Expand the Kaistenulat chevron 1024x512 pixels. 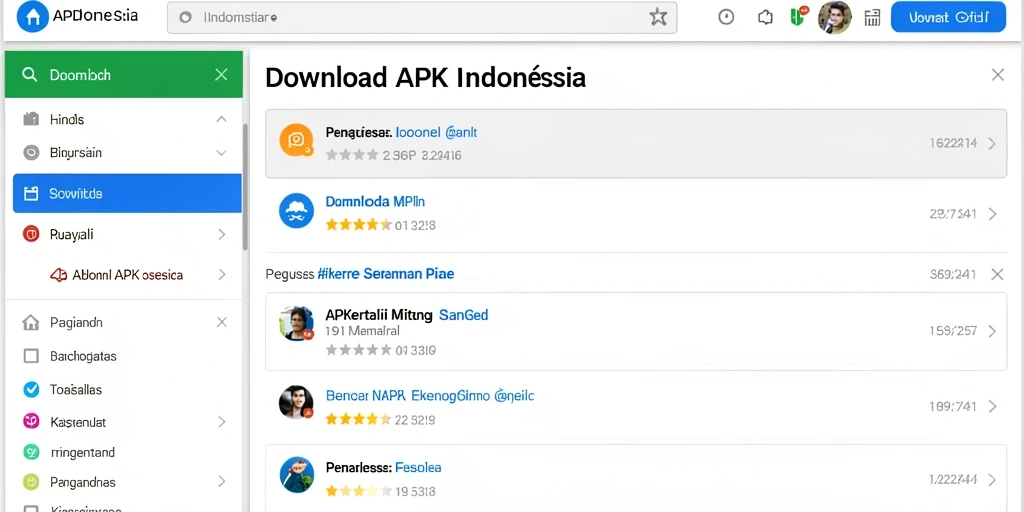tap(221, 421)
